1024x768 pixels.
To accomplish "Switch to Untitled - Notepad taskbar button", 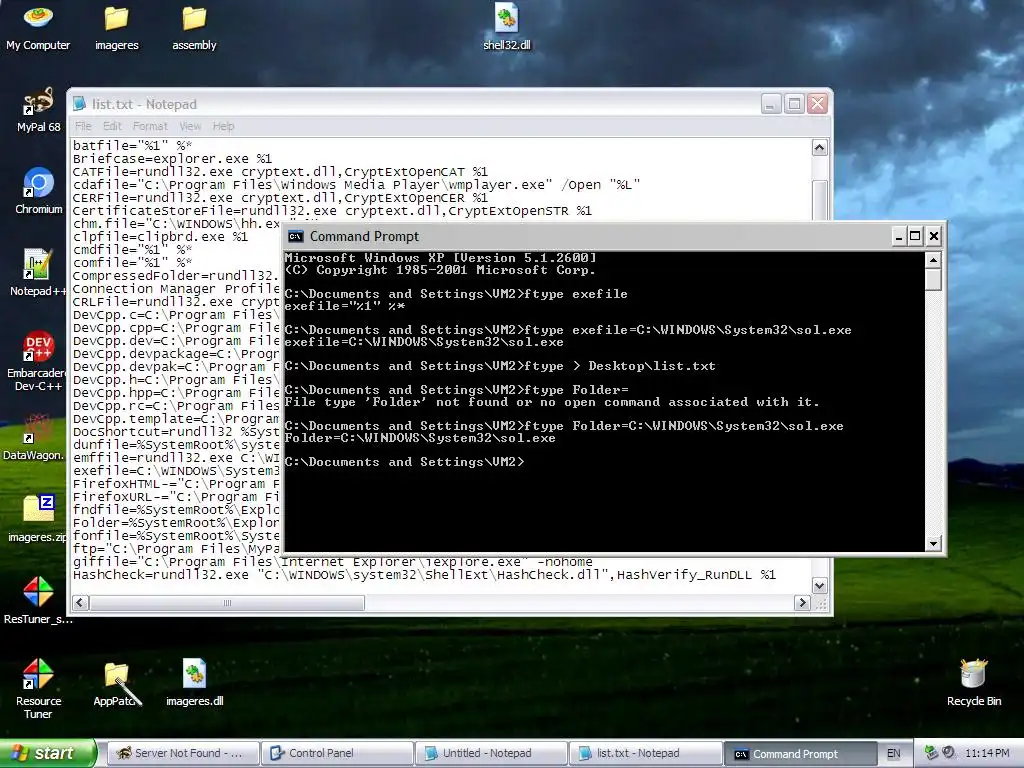I will pyautogui.click(x=491, y=754).
